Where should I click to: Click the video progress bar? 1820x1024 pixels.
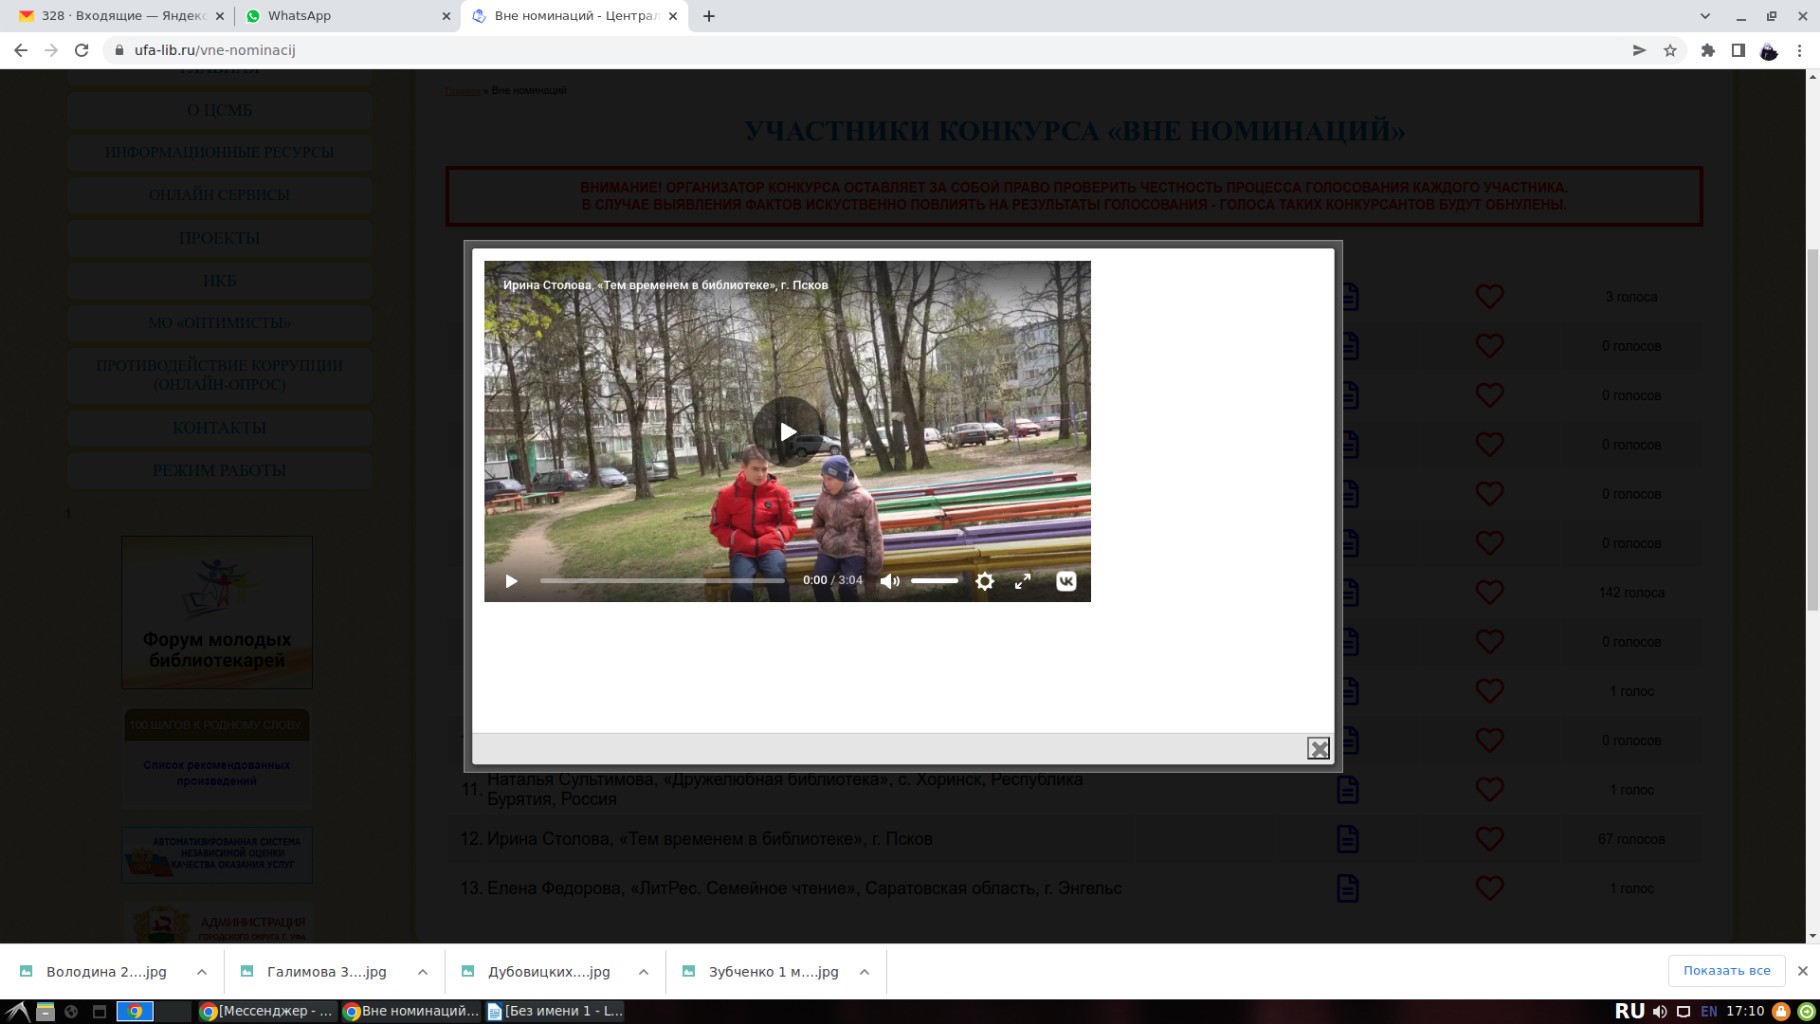(662, 581)
